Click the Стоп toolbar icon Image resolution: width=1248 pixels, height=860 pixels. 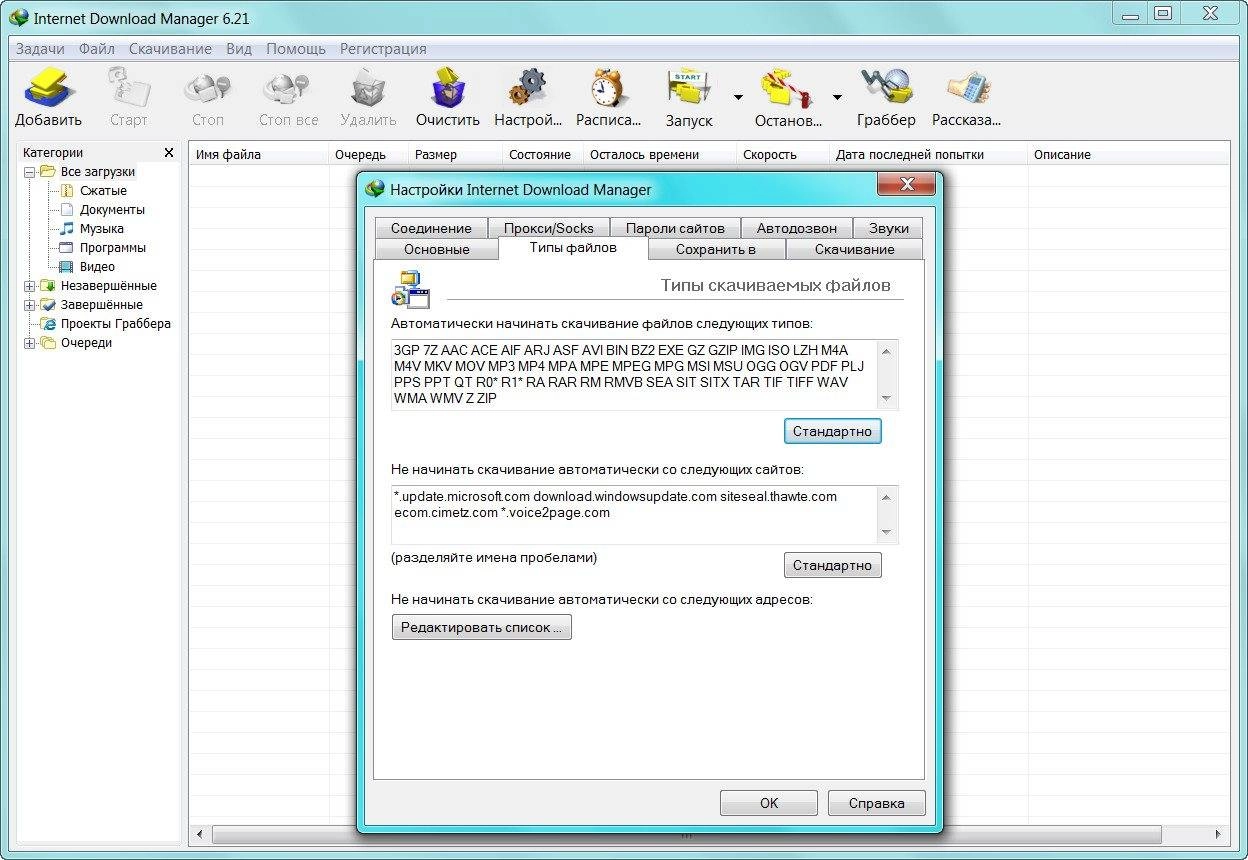coord(207,89)
